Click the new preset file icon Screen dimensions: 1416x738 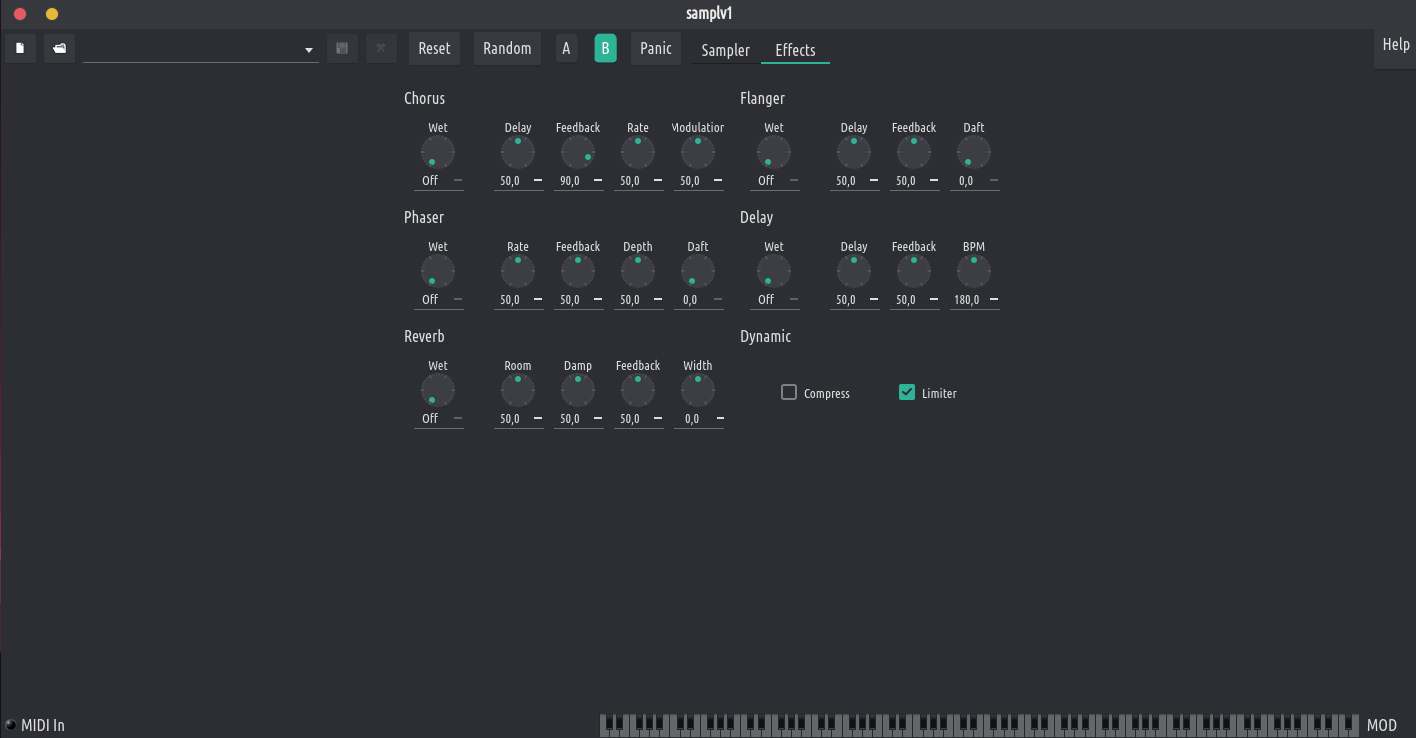pyautogui.click(x=20, y=48)
